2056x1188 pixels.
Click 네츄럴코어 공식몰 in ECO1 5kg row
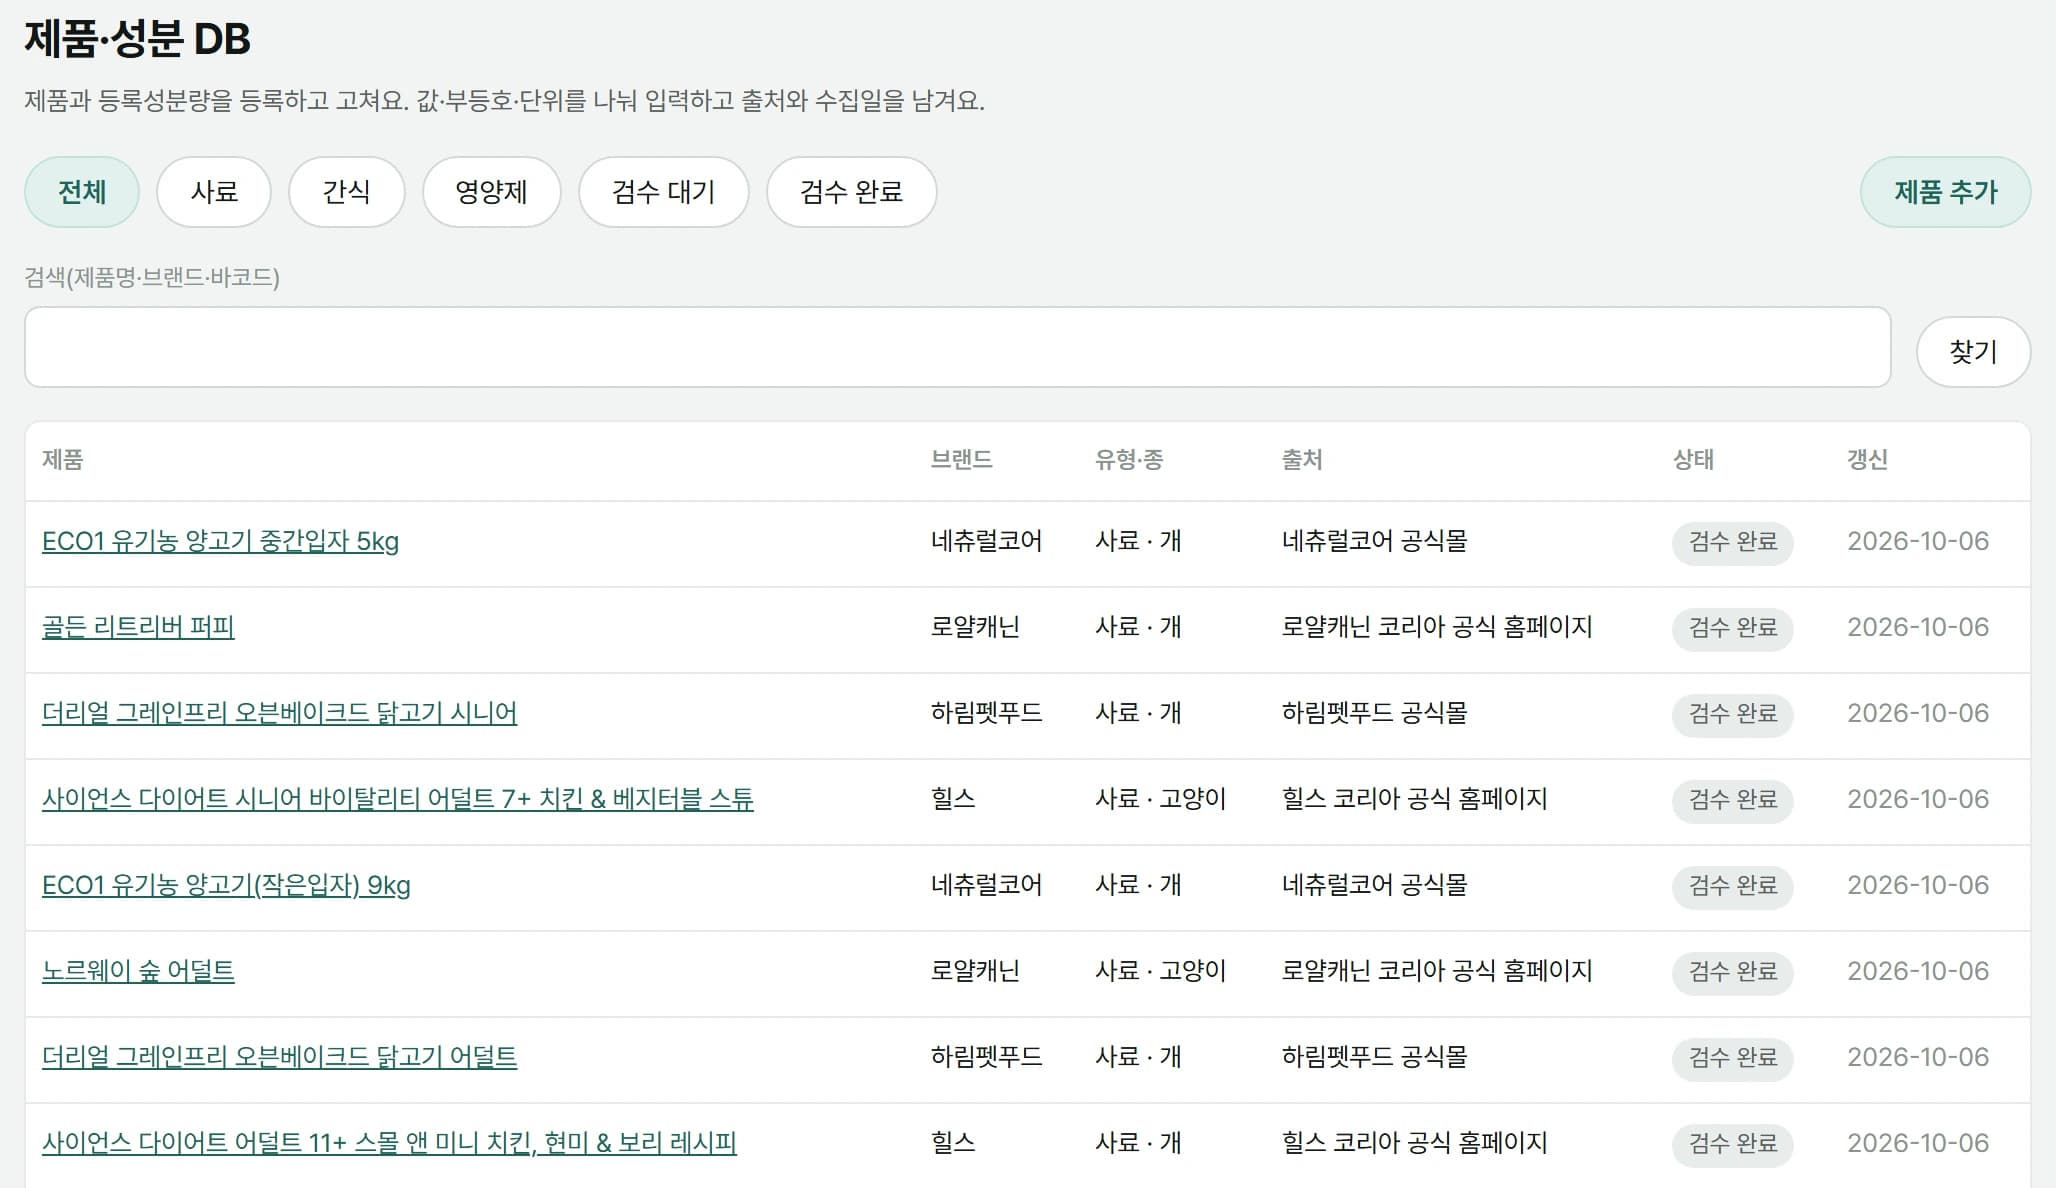pyautogui.click(x=1374, y=541)
